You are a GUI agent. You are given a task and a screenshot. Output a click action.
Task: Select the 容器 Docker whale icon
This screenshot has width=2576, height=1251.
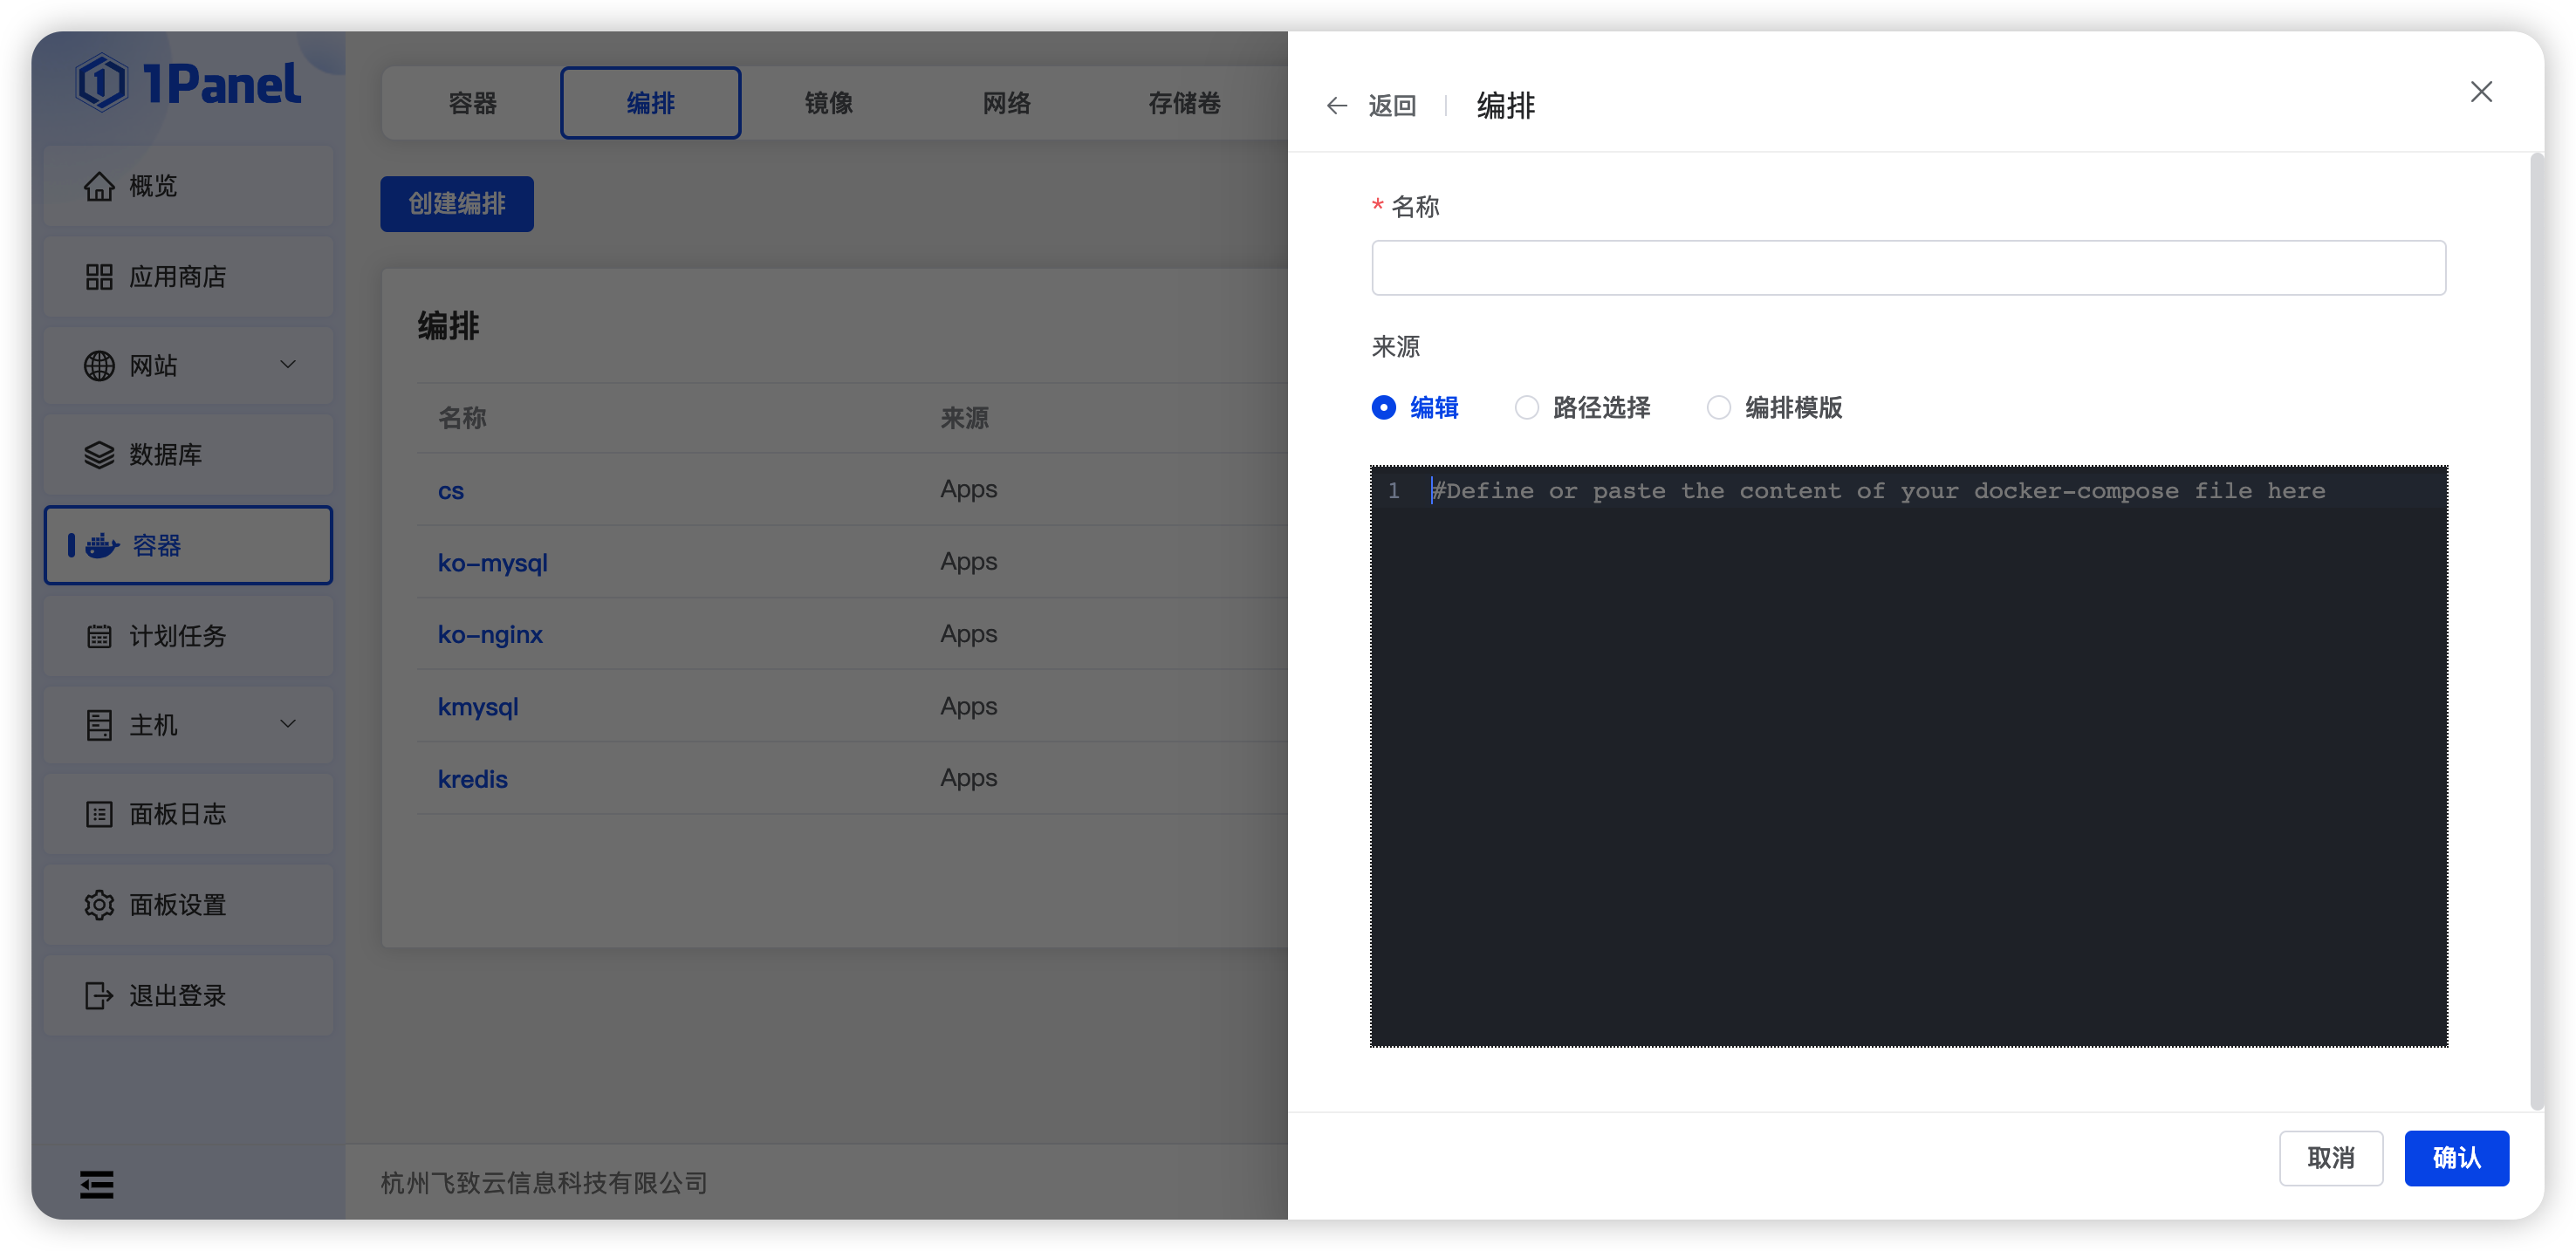[101, 545]
